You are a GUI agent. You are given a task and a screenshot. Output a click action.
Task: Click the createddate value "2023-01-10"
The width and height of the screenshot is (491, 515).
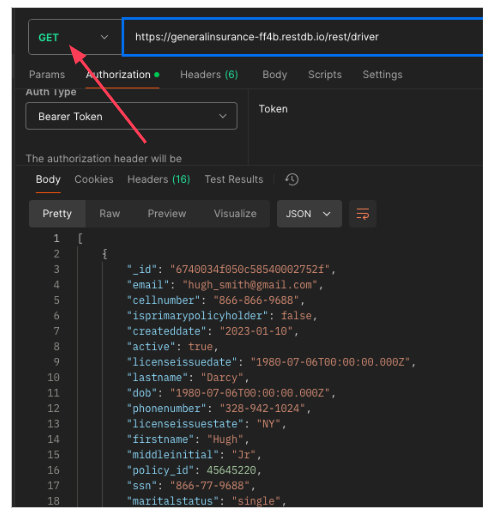pyautogui.click(x=256, y=331)
